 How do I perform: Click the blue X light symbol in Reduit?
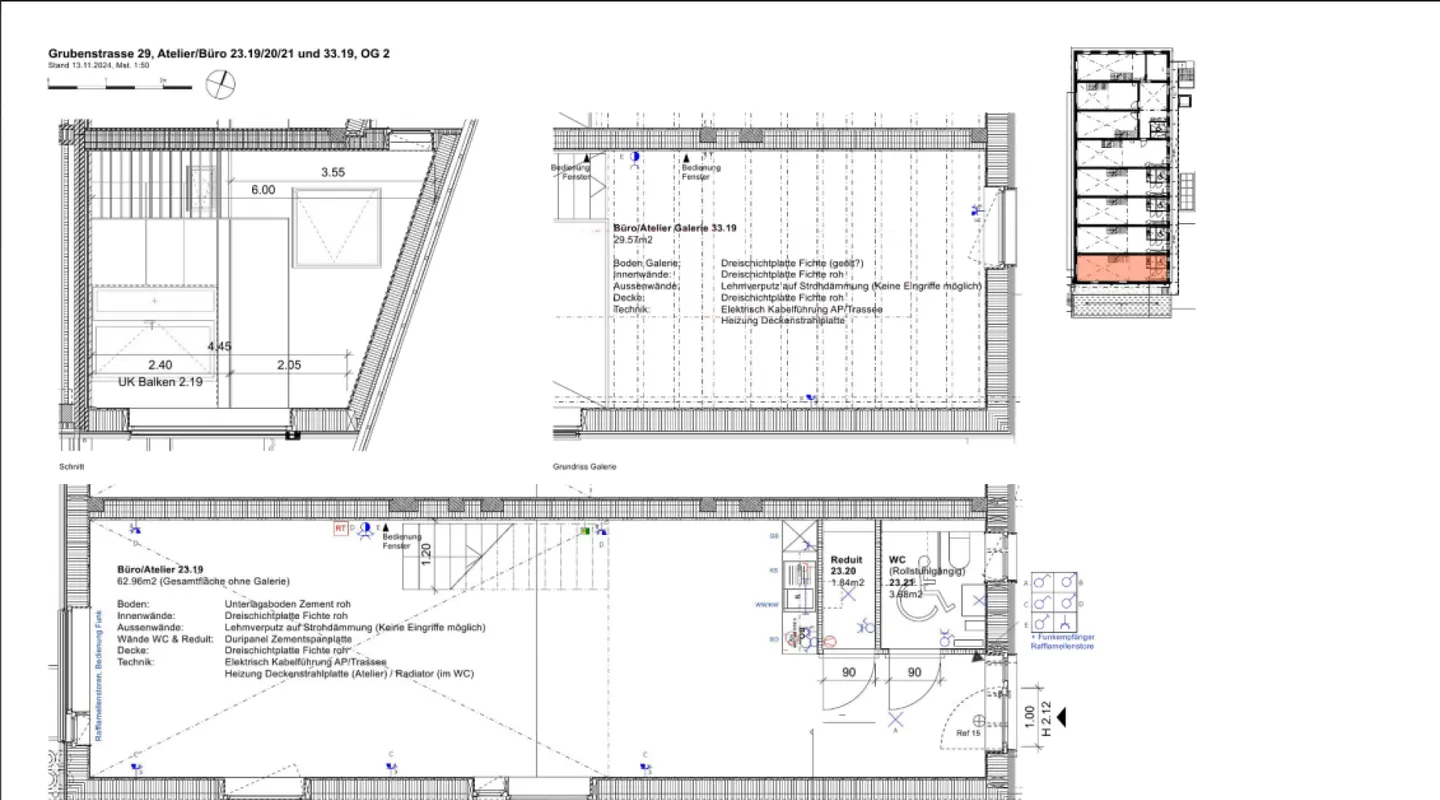click(848, 594)
